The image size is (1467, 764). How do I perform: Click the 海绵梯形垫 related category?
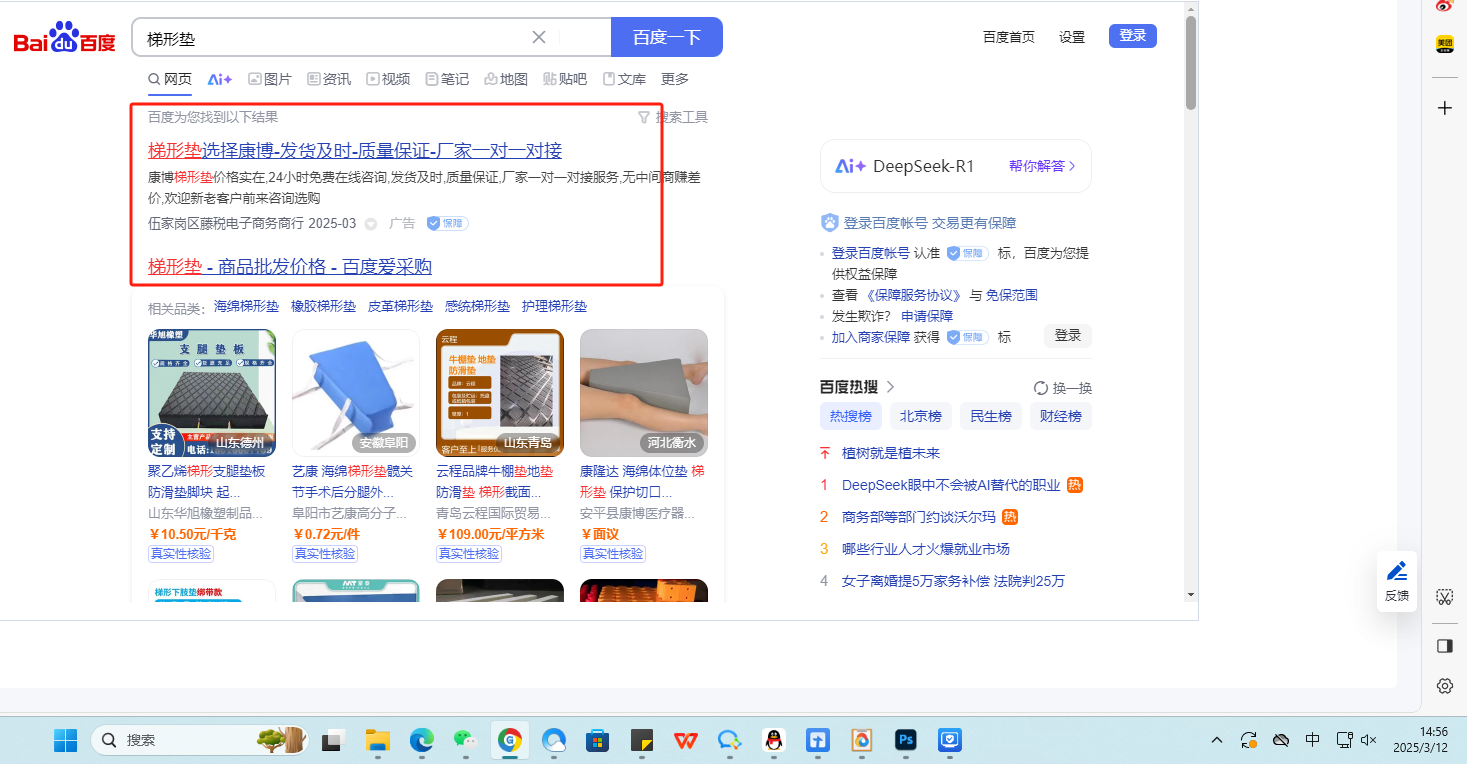(x=246, y=306)
